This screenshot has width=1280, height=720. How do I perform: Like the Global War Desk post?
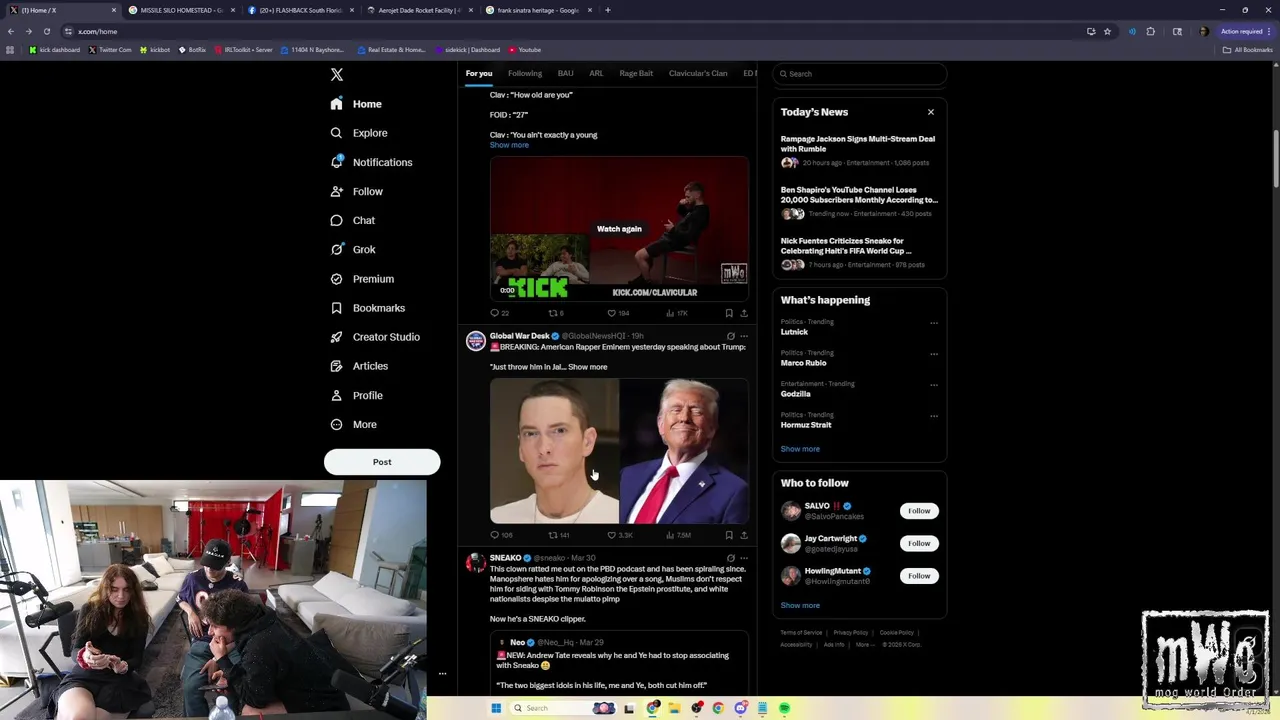click(619, 536)
